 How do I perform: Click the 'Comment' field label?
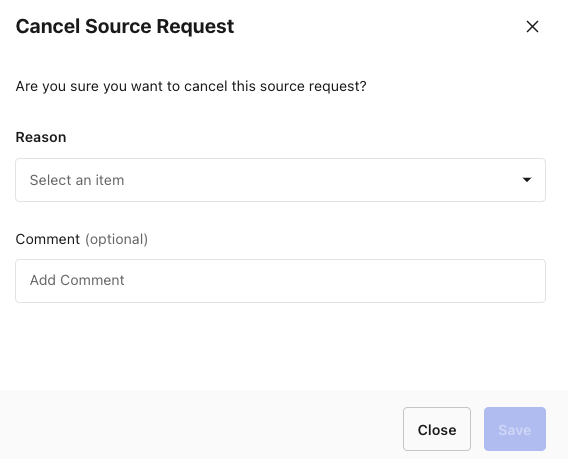click(47, 239)
